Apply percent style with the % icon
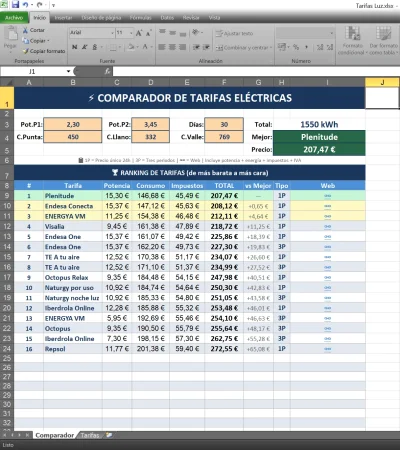This screenshot has height=450, width=400. (296, 47)
